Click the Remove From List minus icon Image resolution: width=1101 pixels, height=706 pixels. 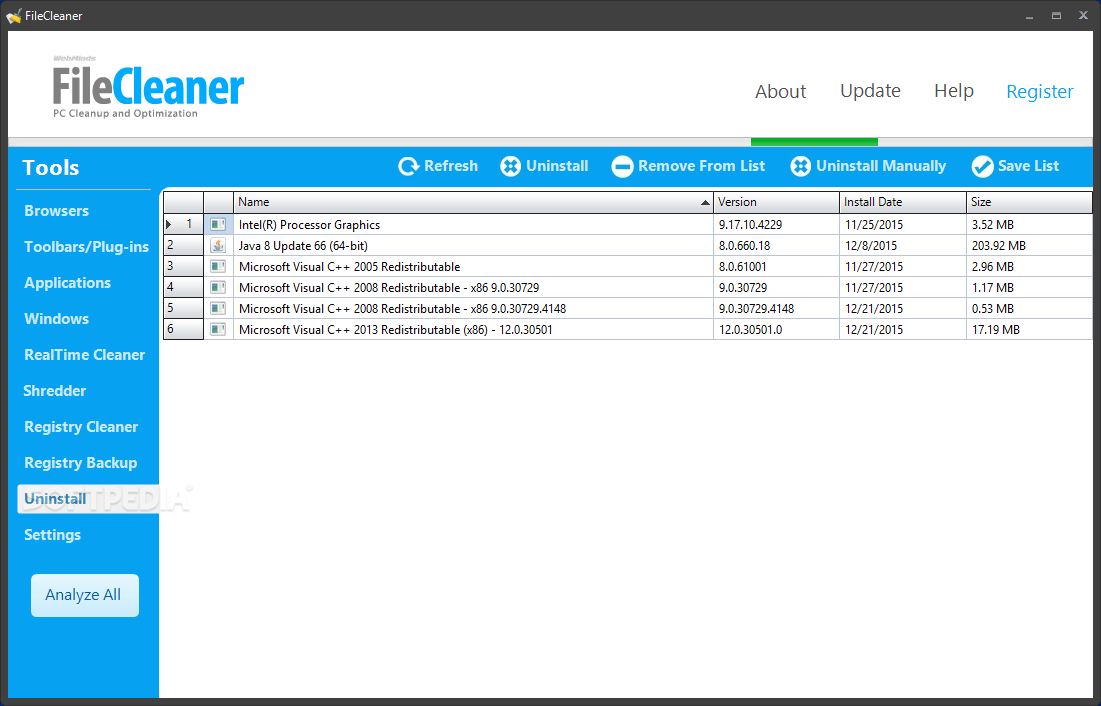(622, 166)
